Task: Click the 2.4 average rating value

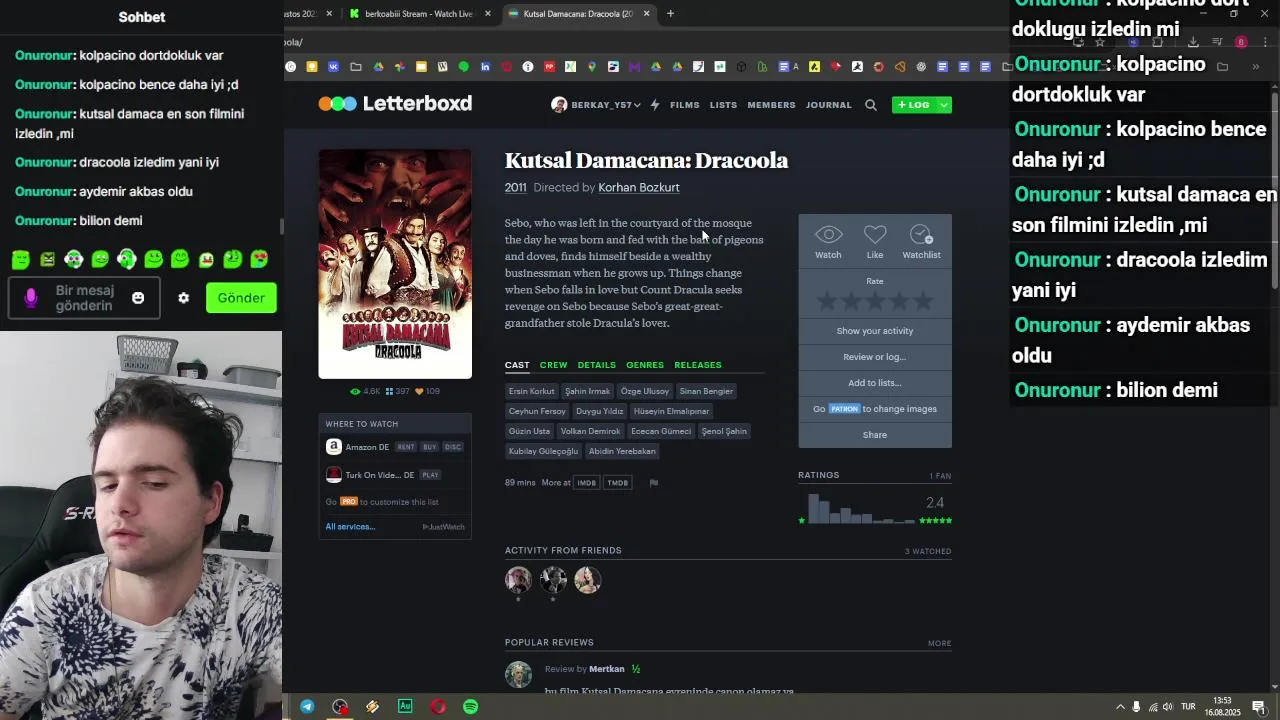Action: click(935, 503)
